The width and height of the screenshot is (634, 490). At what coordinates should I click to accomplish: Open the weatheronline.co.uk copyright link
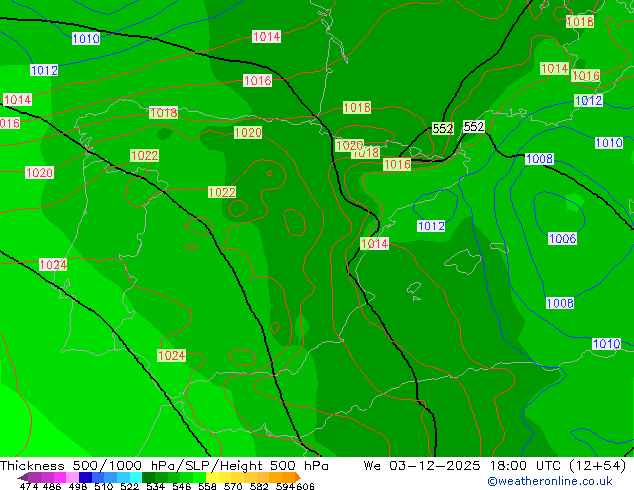pos(550,481)
